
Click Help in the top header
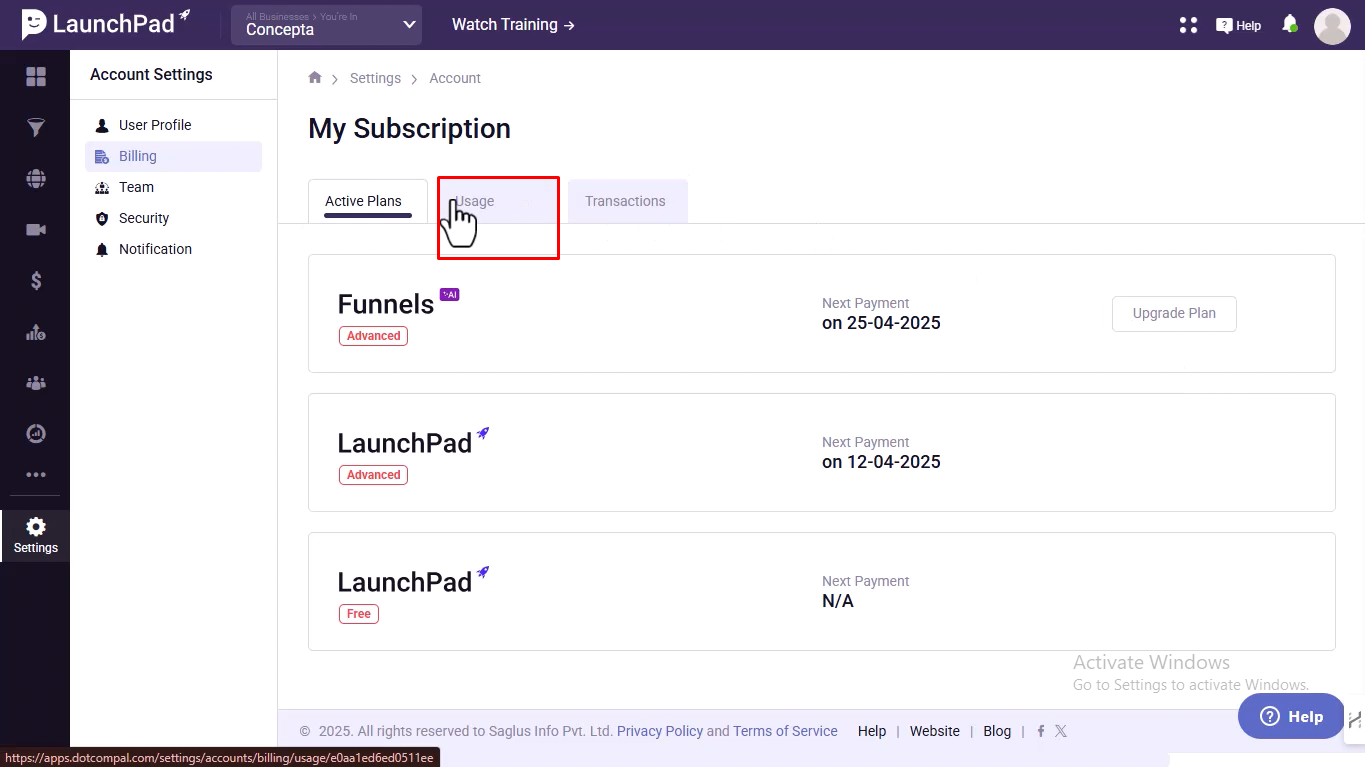tap(1238, 25)
